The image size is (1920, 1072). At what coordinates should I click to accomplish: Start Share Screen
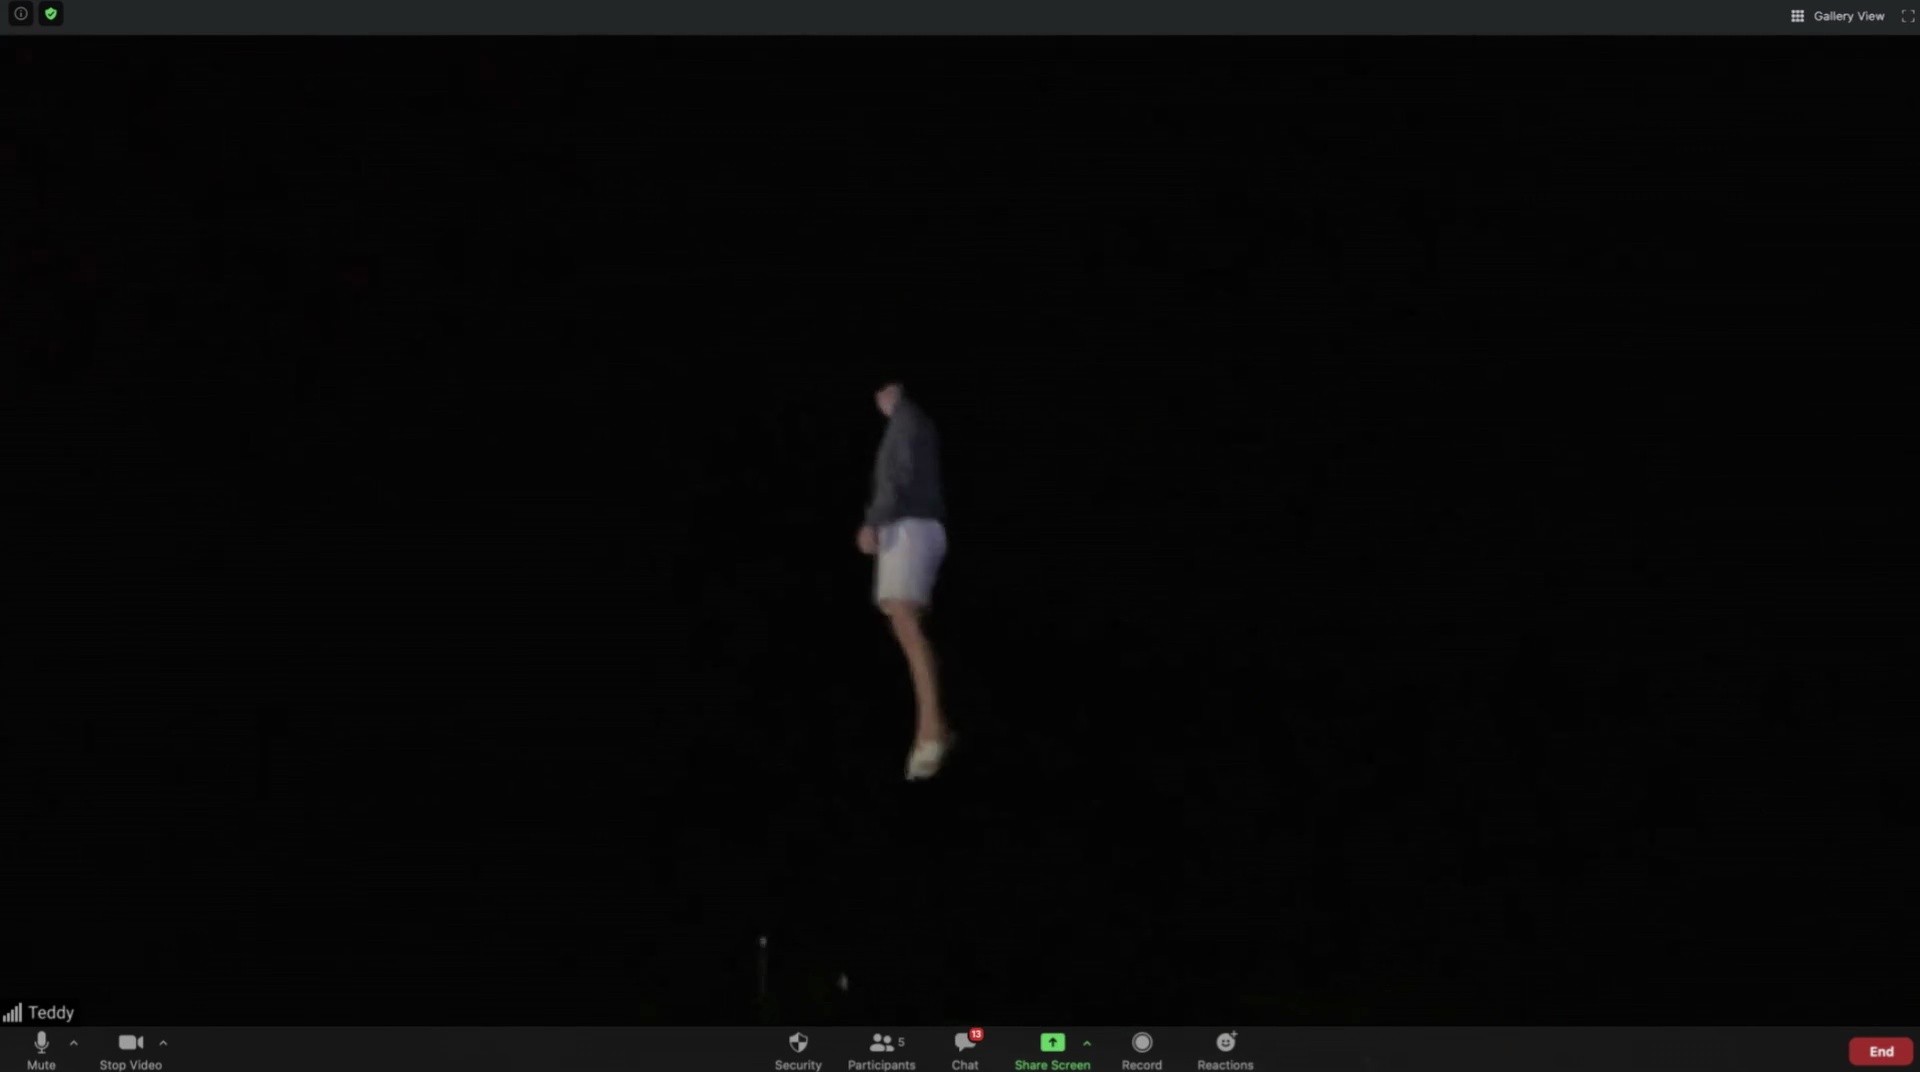pyautogui.click(x=1052, y=1050)
